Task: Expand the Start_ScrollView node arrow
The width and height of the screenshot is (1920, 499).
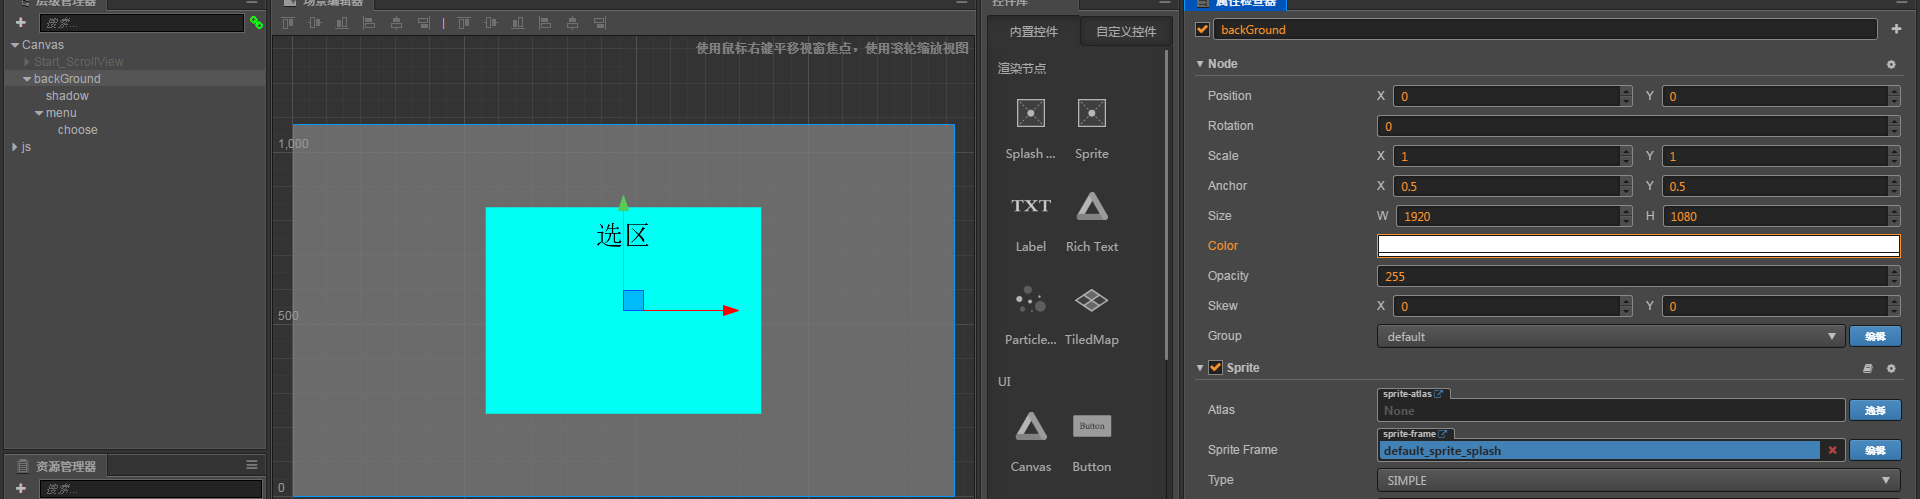Action: 27,62
